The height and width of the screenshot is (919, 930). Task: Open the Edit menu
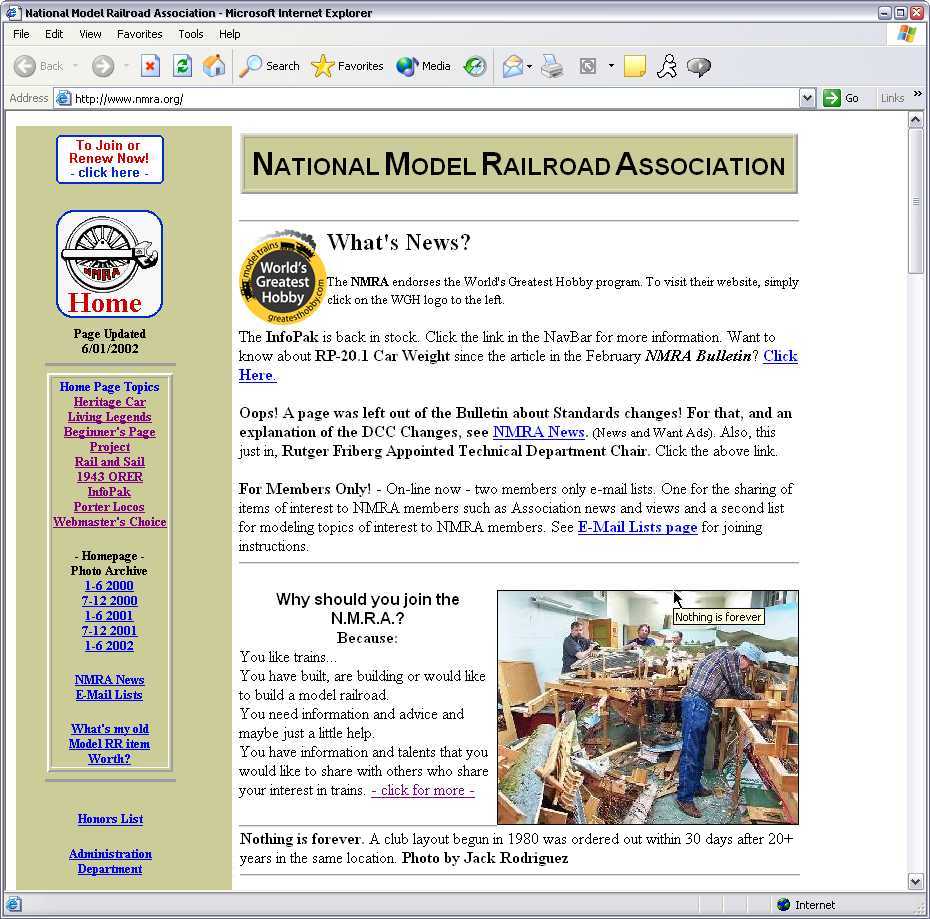coord(54,34)
